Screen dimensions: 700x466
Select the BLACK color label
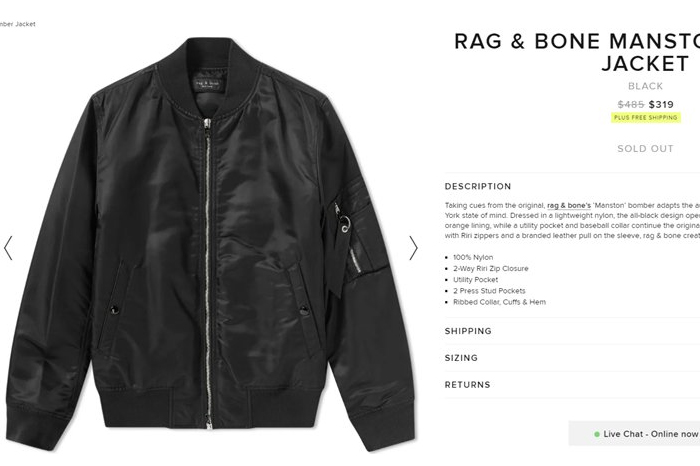tap(646, 86)
